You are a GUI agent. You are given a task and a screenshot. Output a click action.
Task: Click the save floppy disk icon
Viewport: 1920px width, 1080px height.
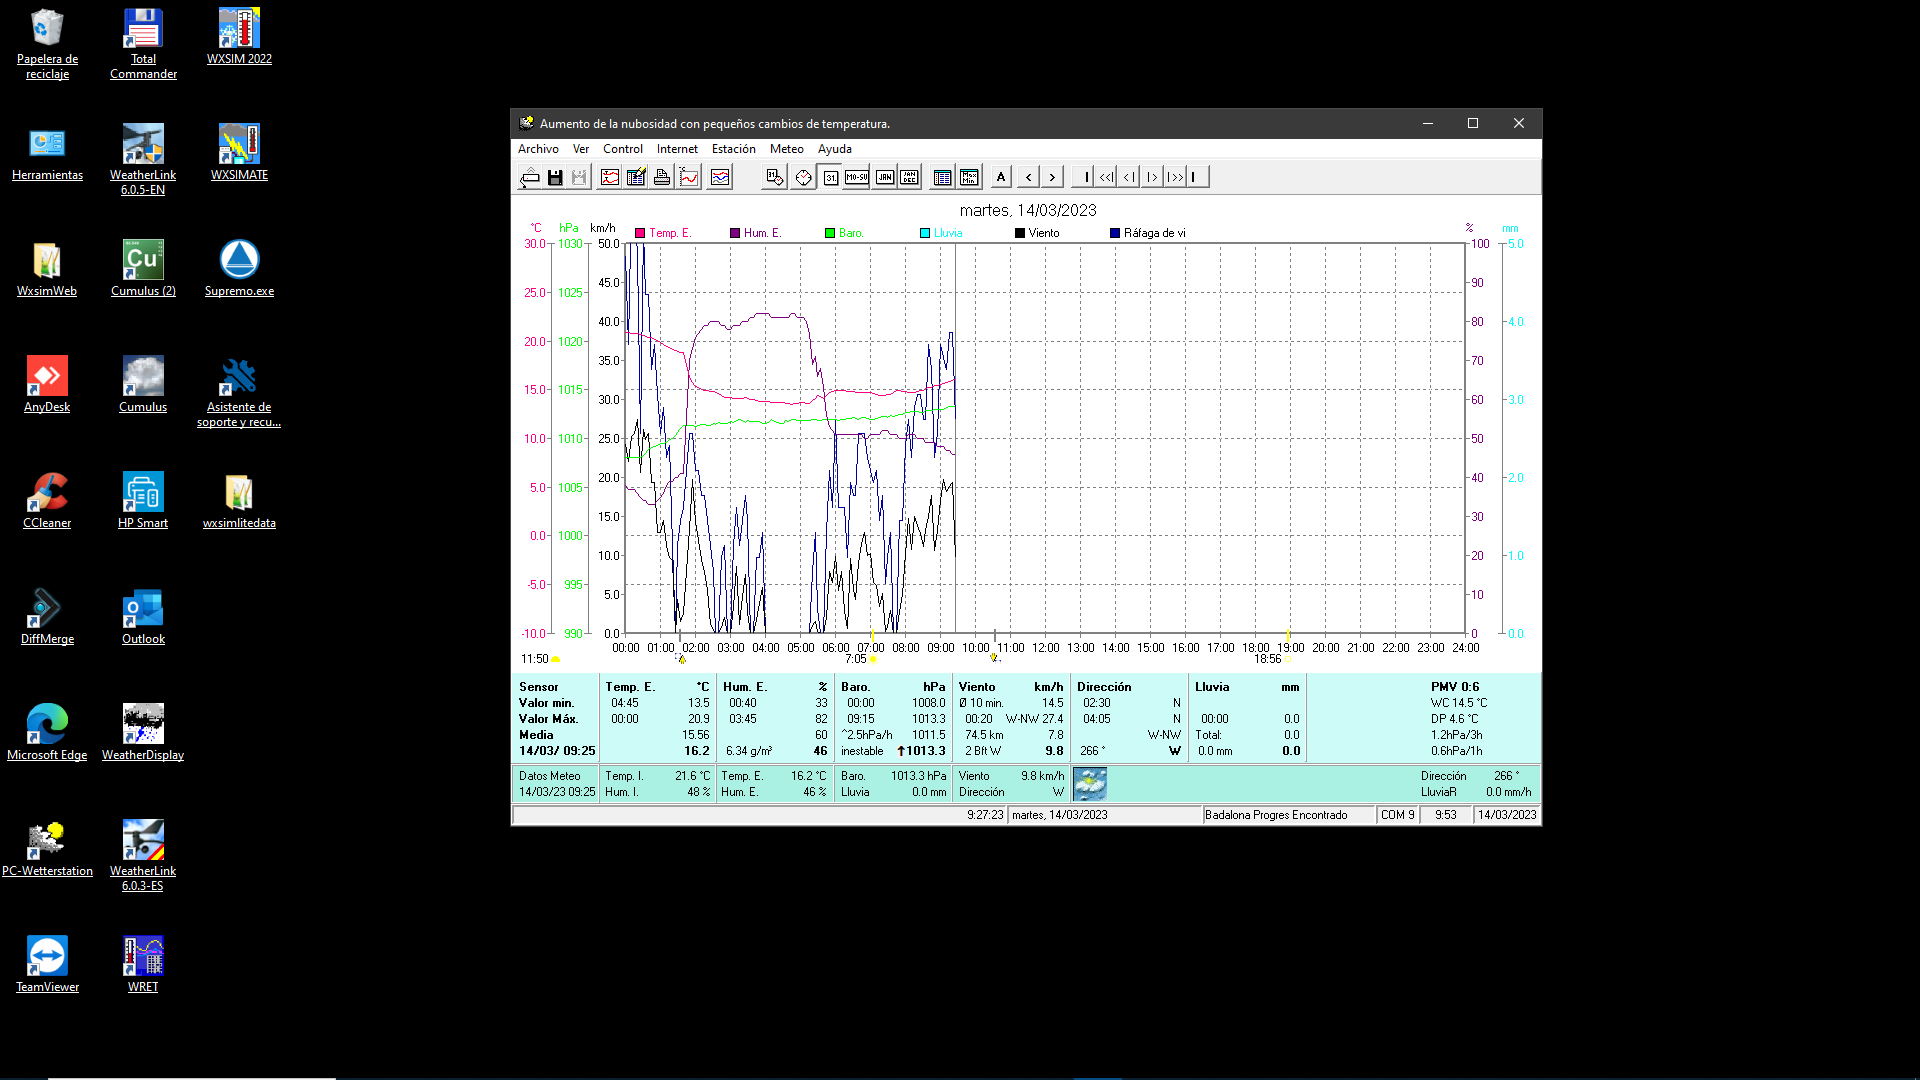[x=555, y=177]
